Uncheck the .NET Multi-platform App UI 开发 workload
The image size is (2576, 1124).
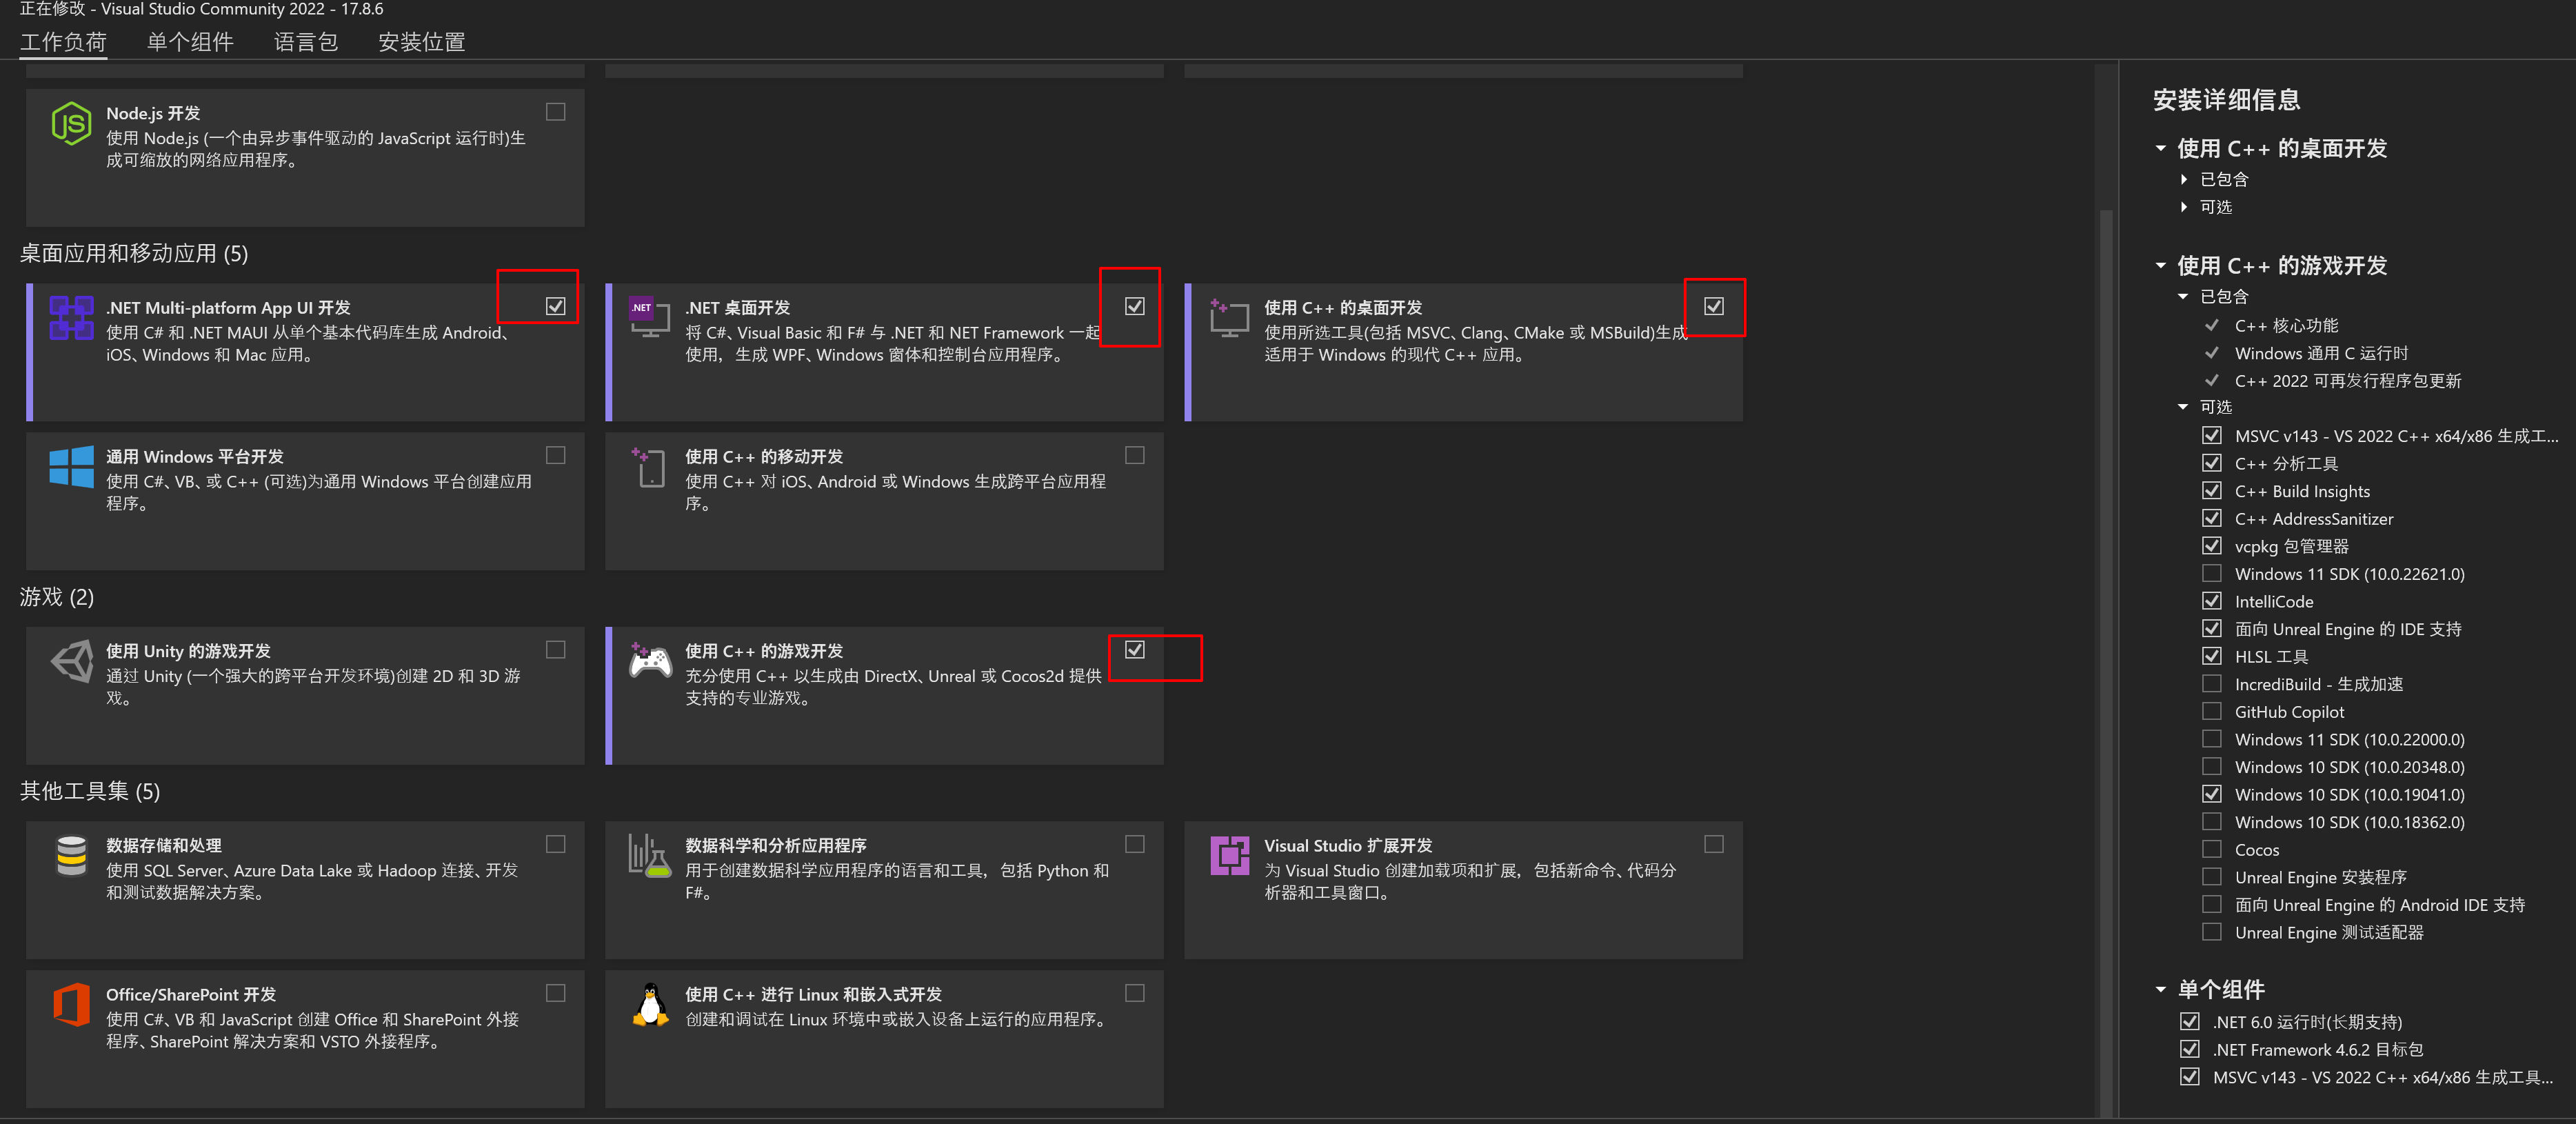pos(556,306)
